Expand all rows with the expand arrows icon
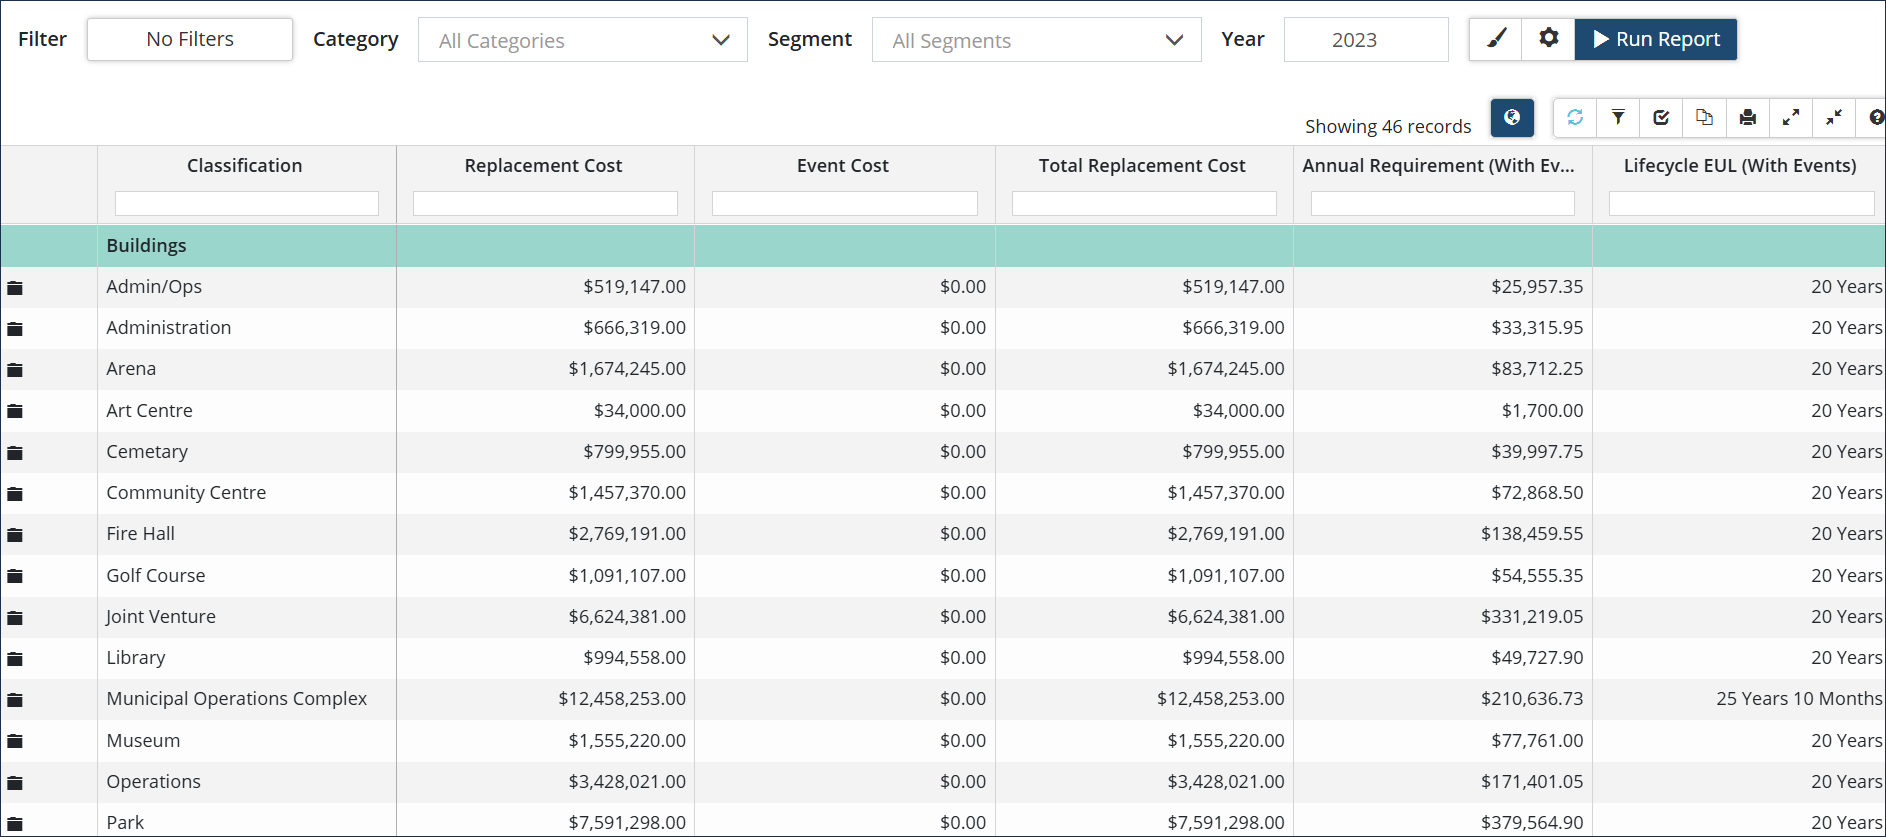The image size is (1886, 837). click(x=1790, y=118)
